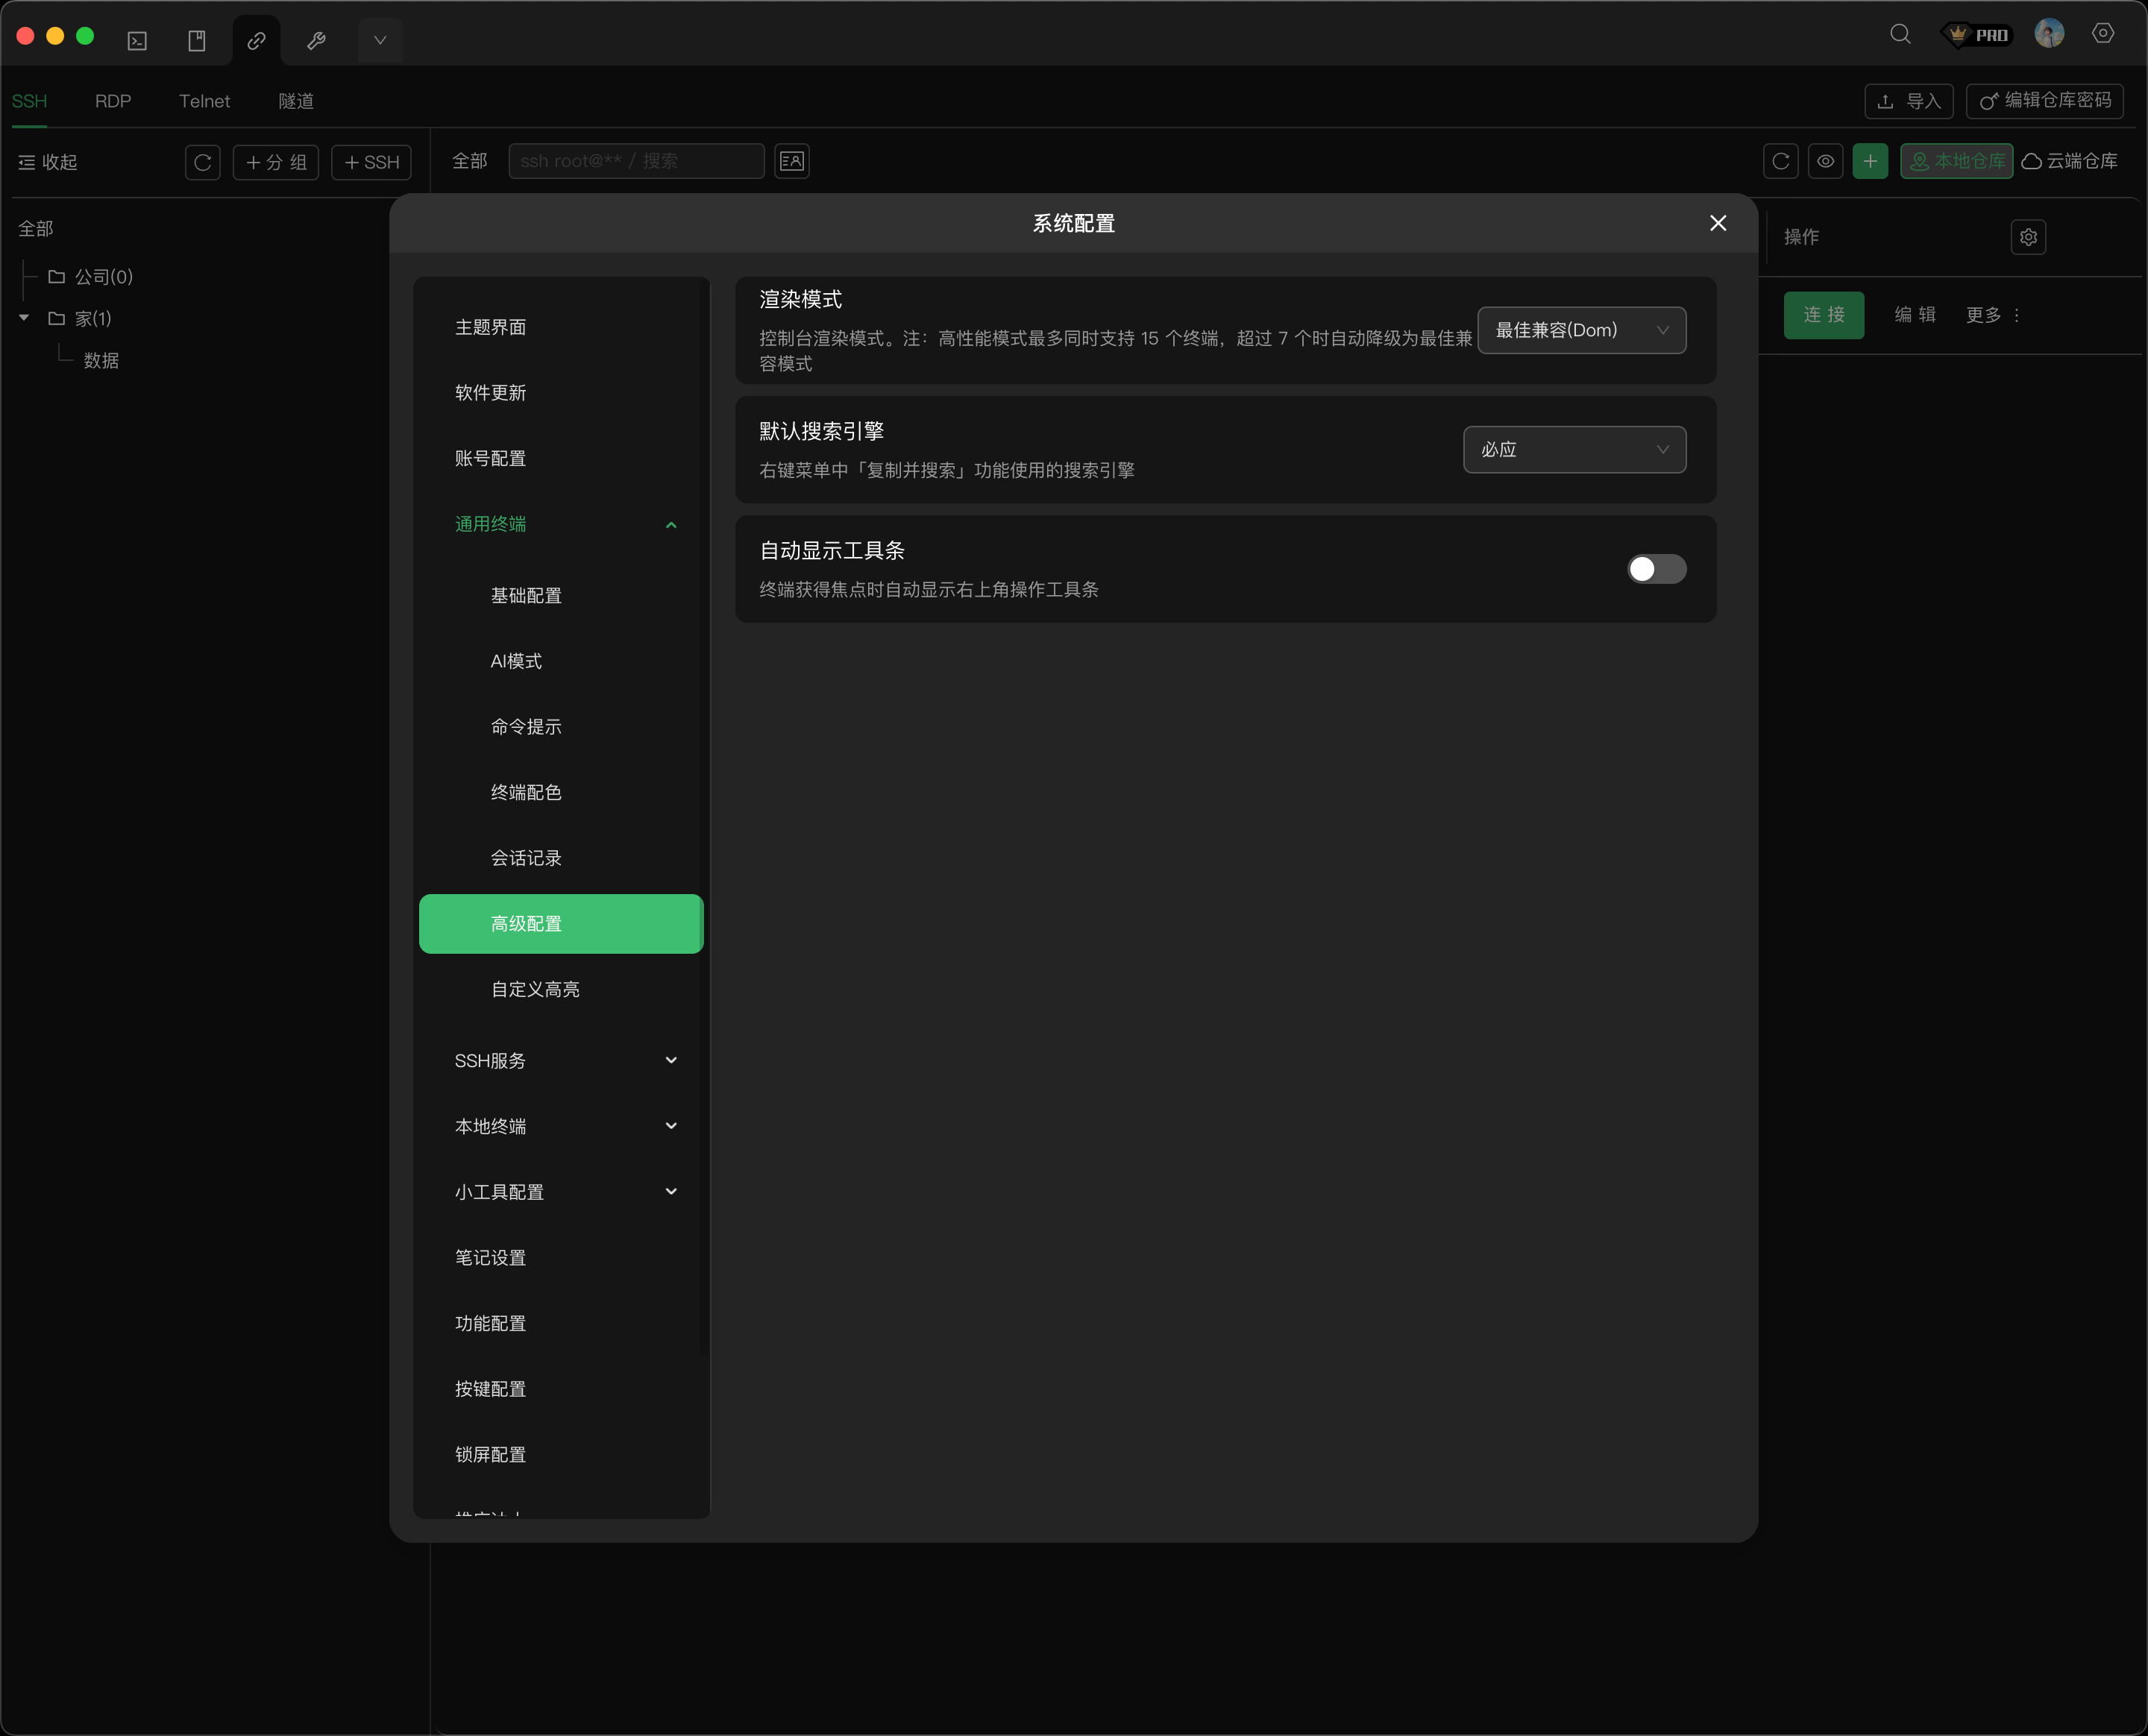Select 终端配色 in the settings sidebar
Viewport: 2148px width, 1736px height.
(x=526, y=792)
